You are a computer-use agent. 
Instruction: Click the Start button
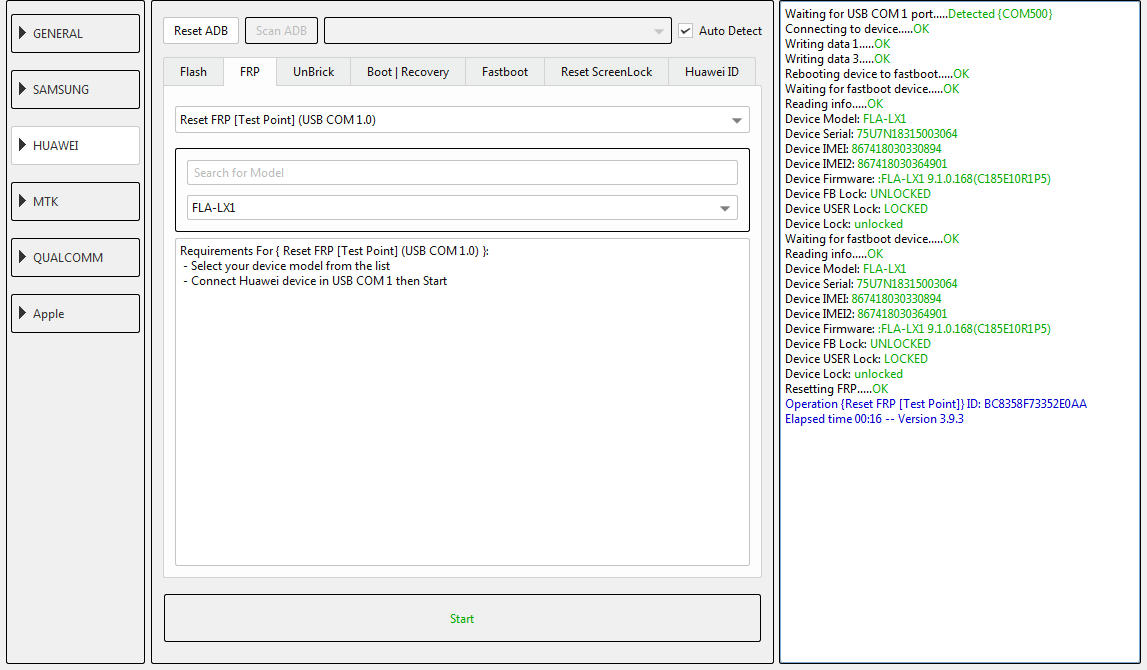point(462,619)
